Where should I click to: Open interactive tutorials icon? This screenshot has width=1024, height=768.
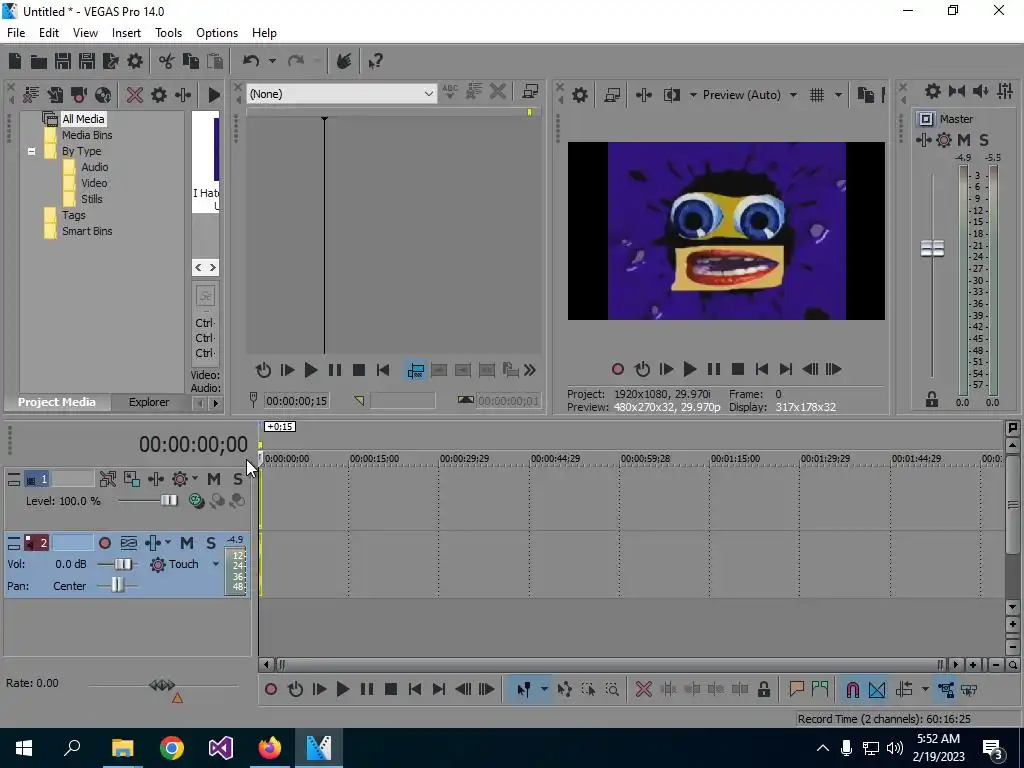(x=344, y=61)
